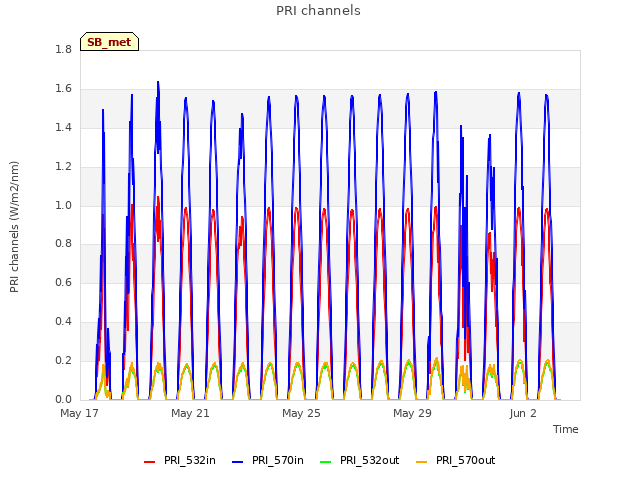640x480 pixels.
Task: Click the red PRI_532in legend swatch
Action: point(149,462)
